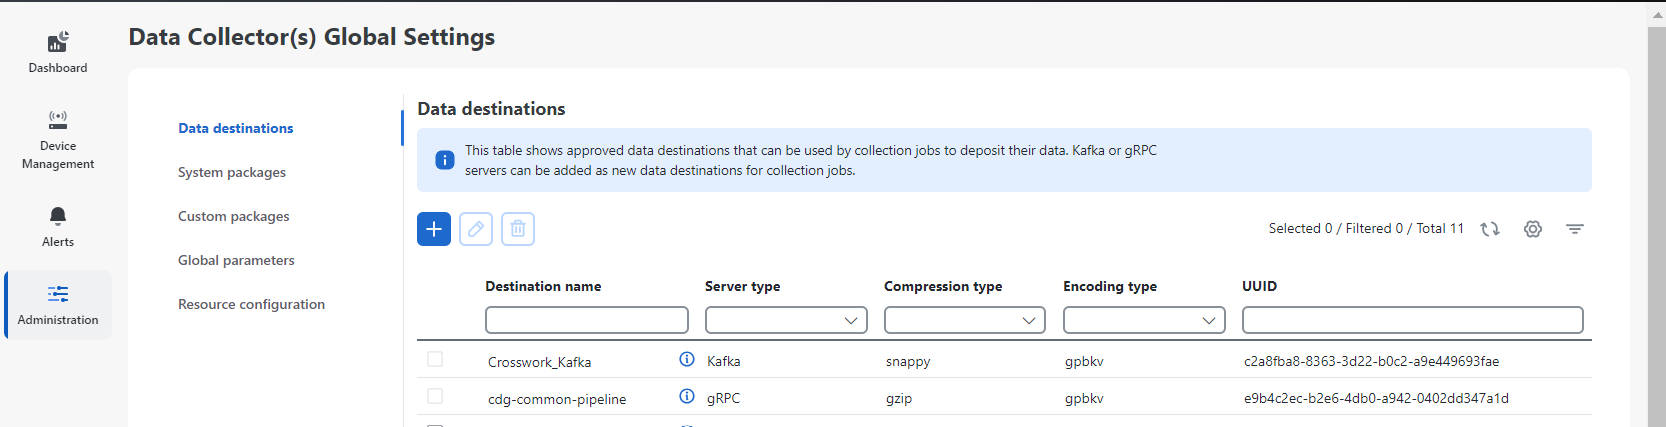Click gpbkv encoding in Crosswork_Kafka row
The image size is (1666, 427).
[1084, 362]
